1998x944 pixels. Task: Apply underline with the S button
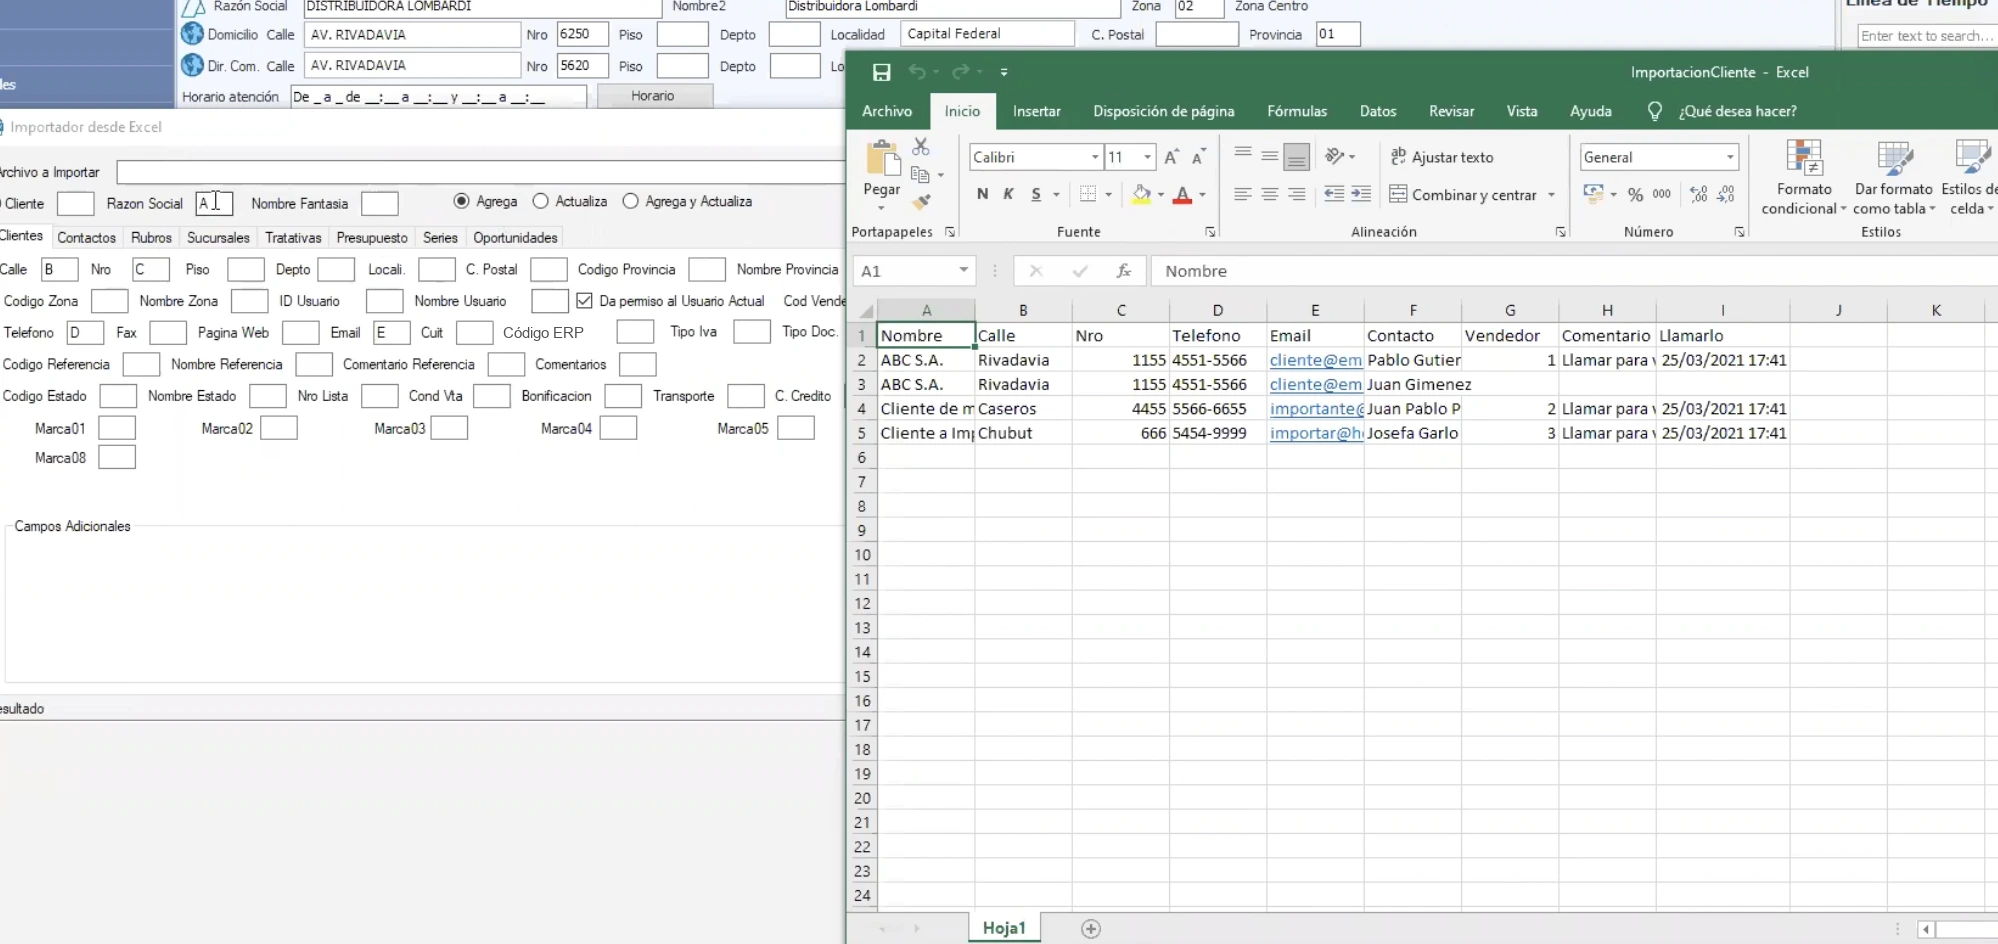tap(1036, 194)
